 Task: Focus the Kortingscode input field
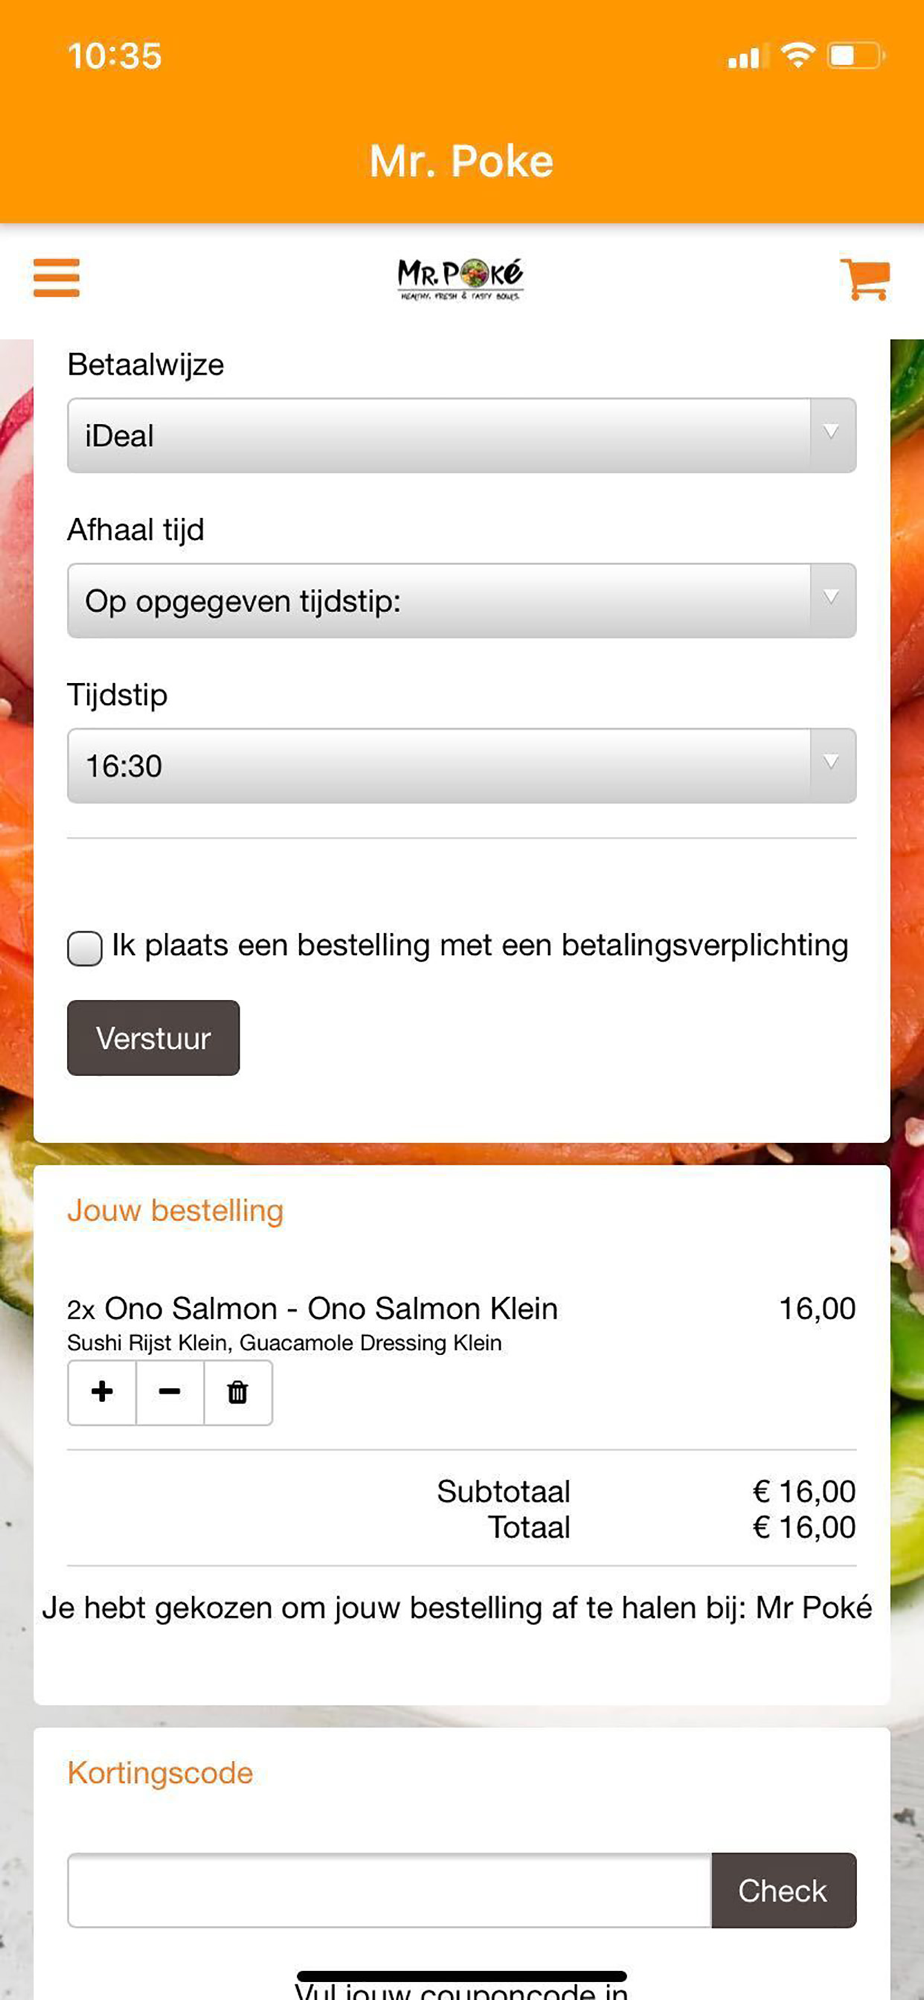point(389,1890)
